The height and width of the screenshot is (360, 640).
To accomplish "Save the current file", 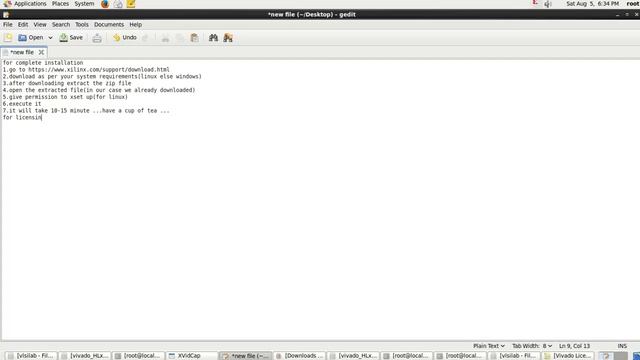I will click(x=71, y=38).
